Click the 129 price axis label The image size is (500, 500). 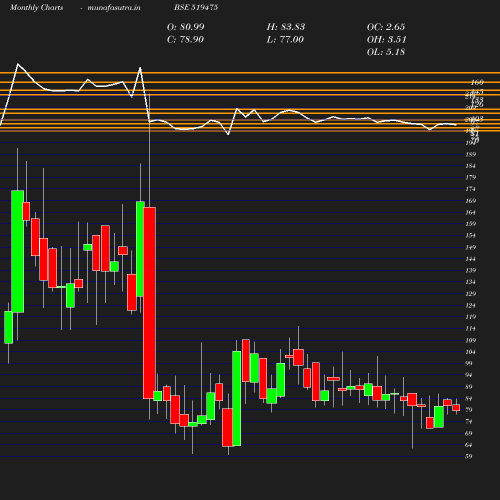[x=471, y=294]
